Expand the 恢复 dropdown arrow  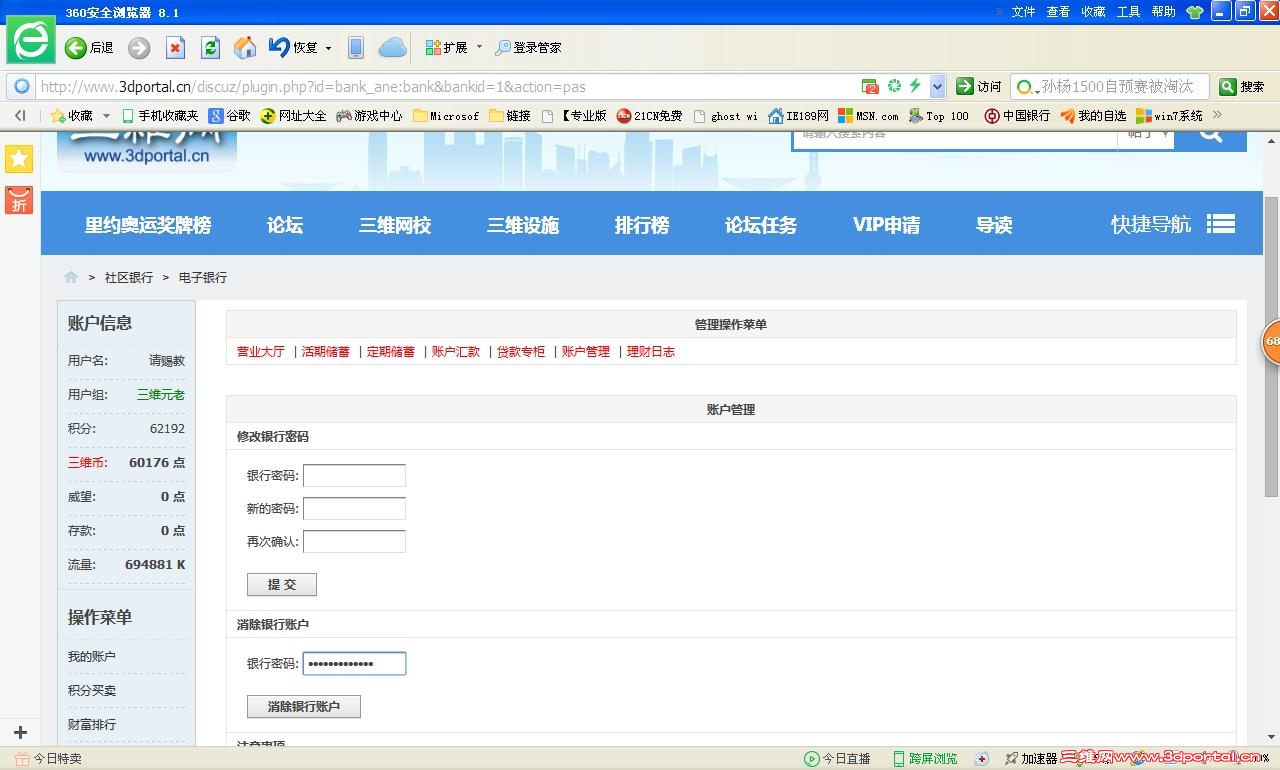(x=328, y=48)
